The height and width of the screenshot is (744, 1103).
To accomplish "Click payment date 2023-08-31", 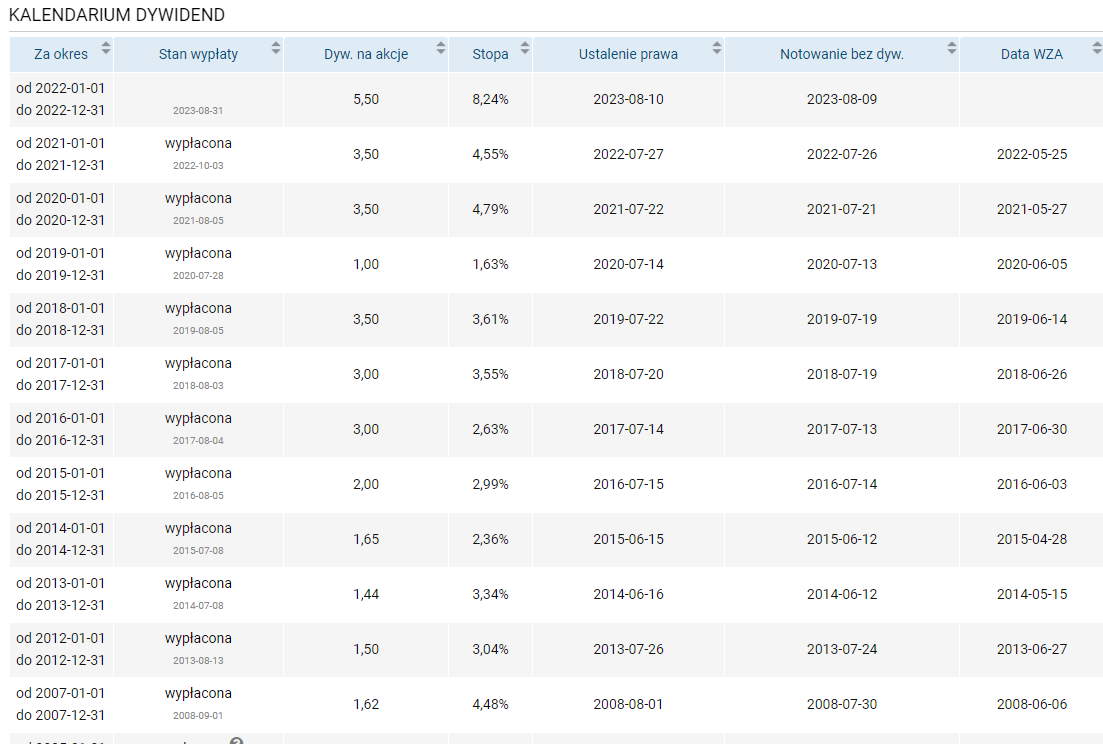I will tap(198, 110).
